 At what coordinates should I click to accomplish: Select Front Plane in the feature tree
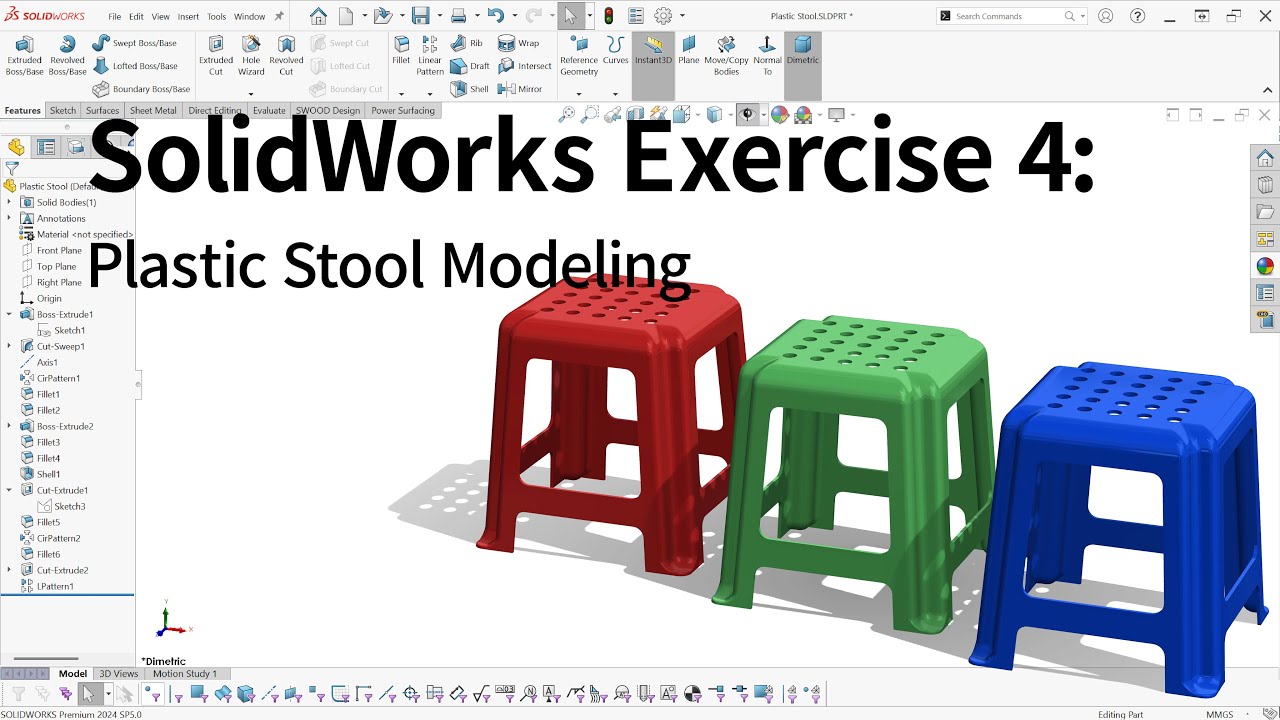(x=59, y=250)
